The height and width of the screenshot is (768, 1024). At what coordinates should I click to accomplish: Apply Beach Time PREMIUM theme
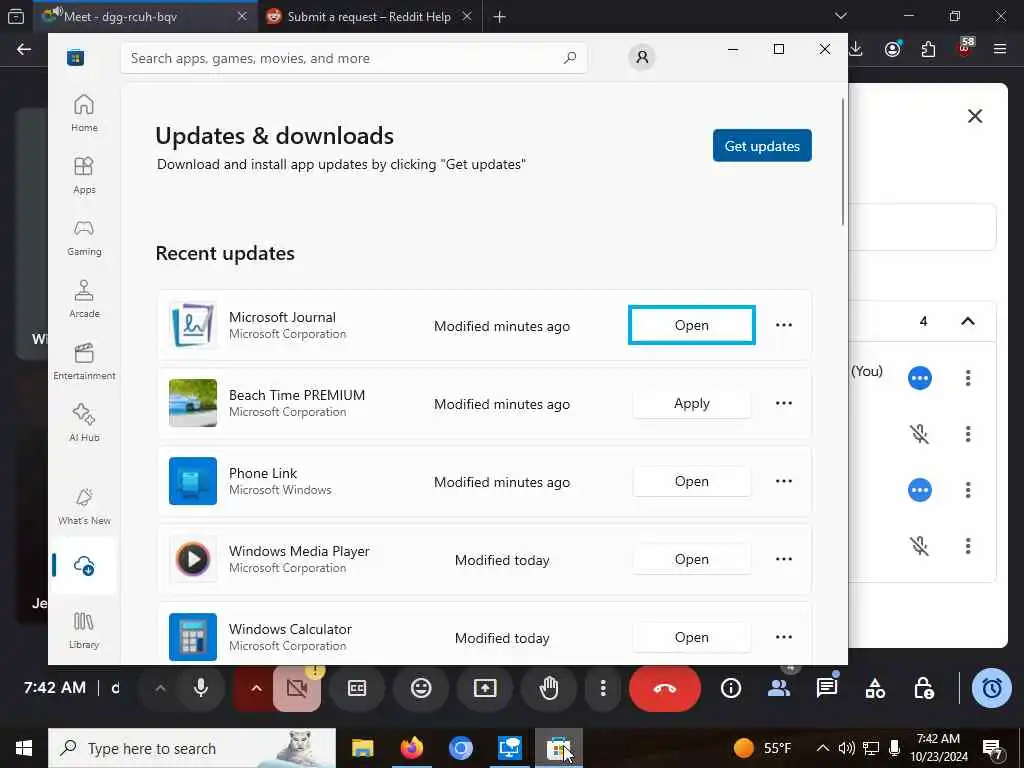click(x=692, y=404)
